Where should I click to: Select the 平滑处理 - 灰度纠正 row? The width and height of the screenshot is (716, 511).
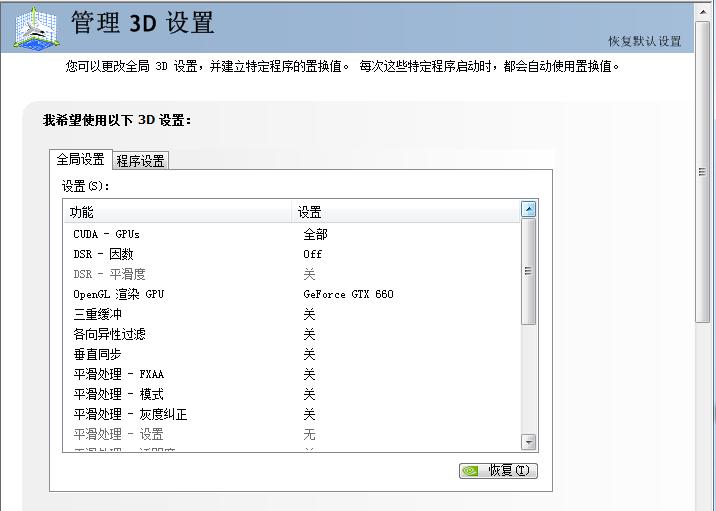click(130, 414)
